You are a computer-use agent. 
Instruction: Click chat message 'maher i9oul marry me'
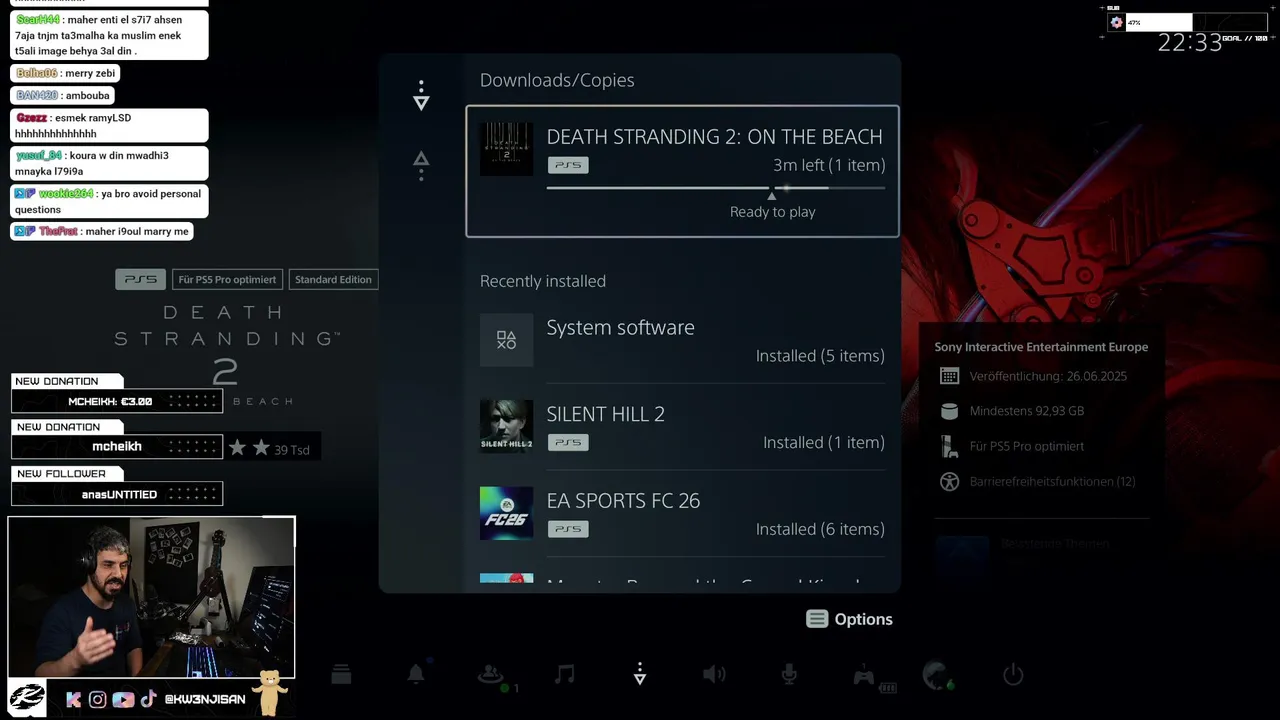102,231
